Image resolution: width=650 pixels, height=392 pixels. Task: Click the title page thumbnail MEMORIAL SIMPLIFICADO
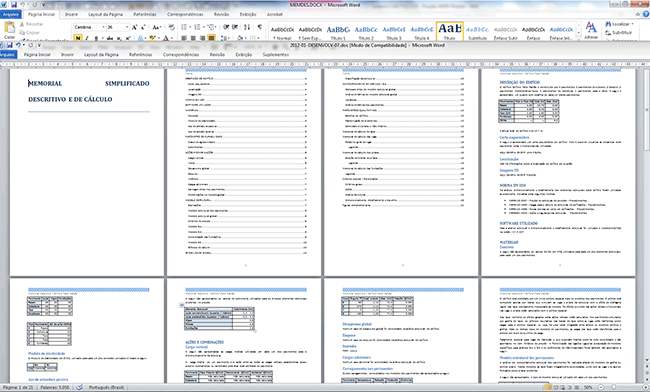point(87,172)
